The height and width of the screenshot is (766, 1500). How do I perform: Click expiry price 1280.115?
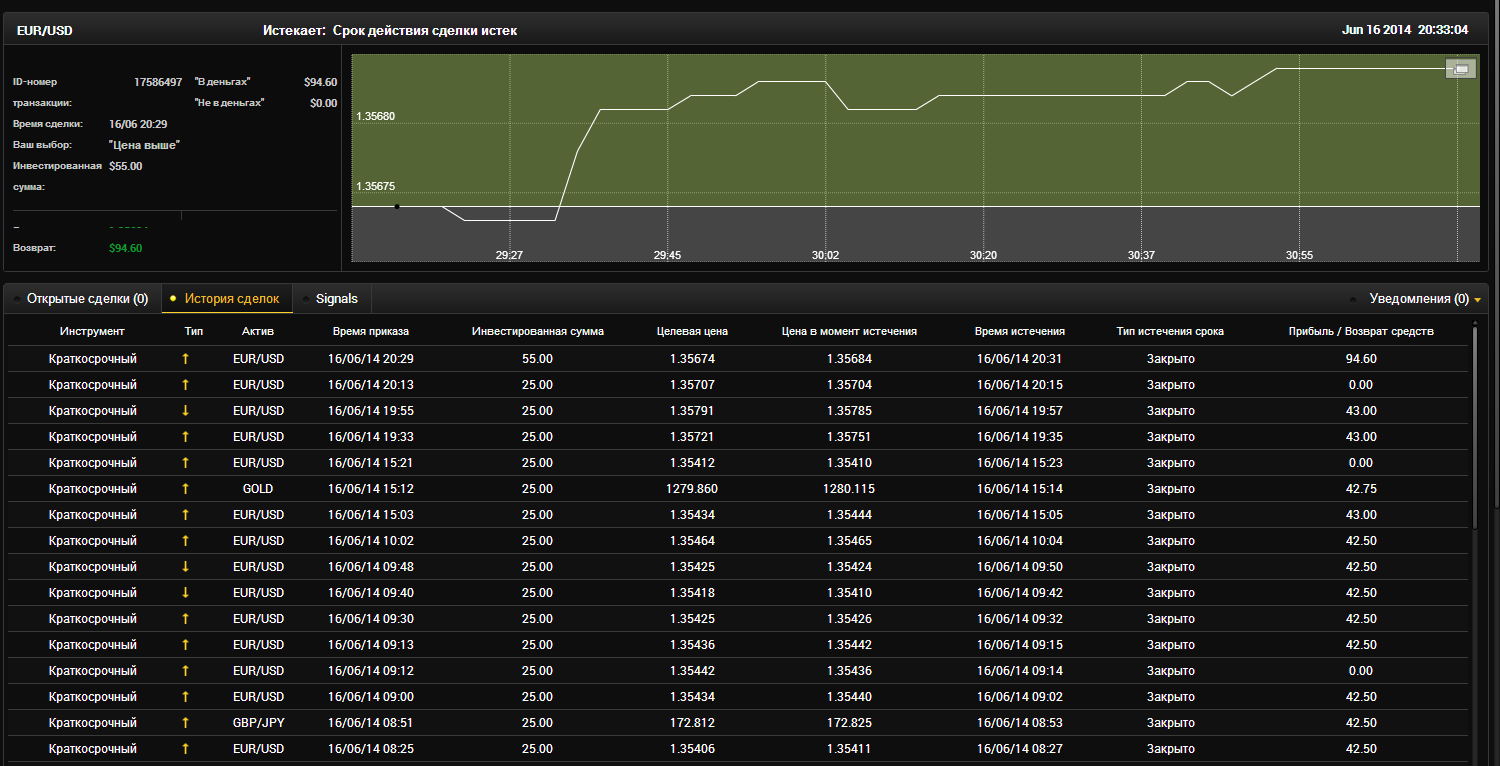[849, 489]
